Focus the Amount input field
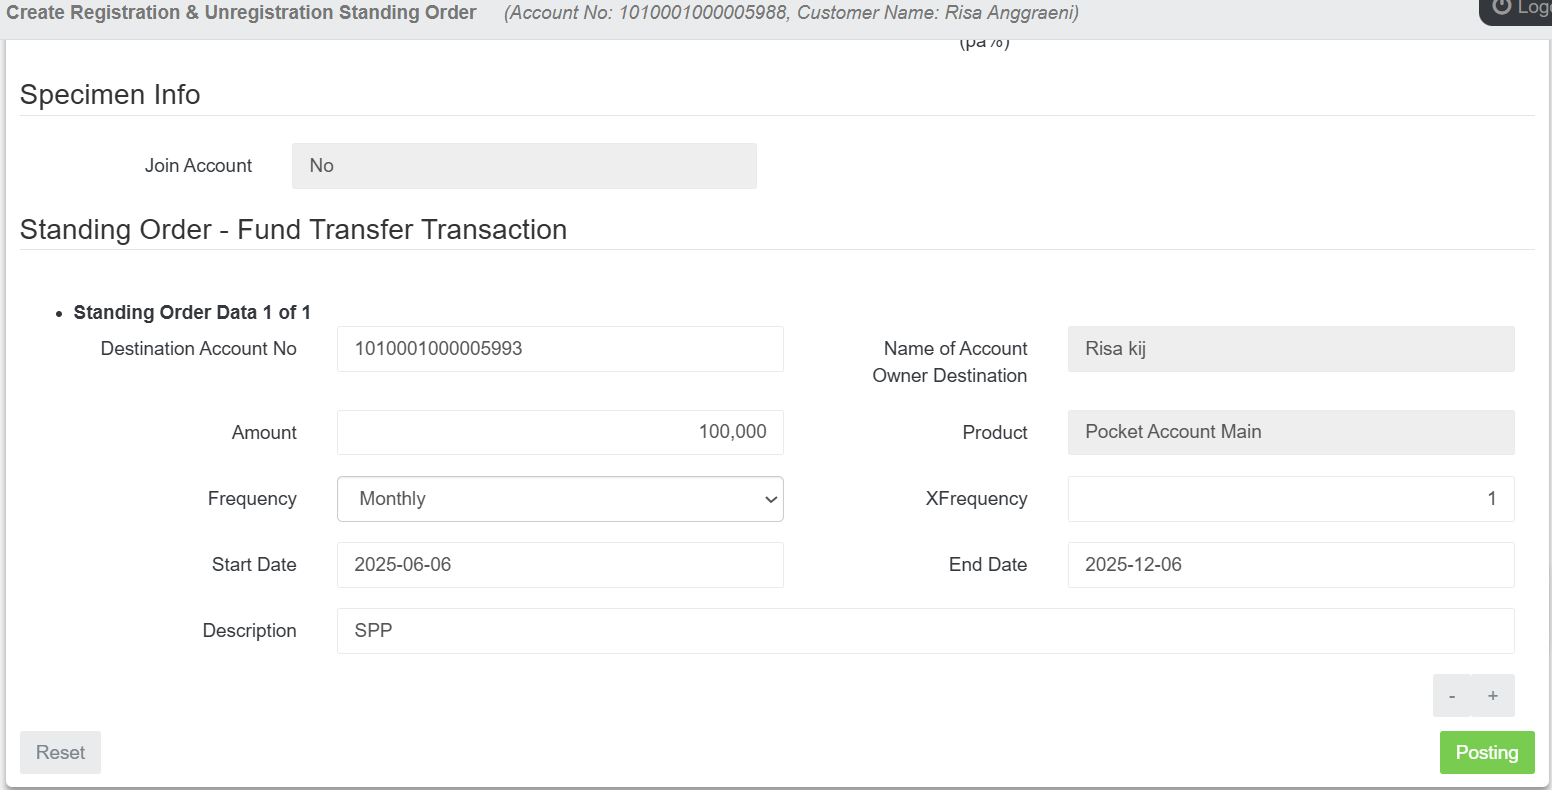 point(560,432)
